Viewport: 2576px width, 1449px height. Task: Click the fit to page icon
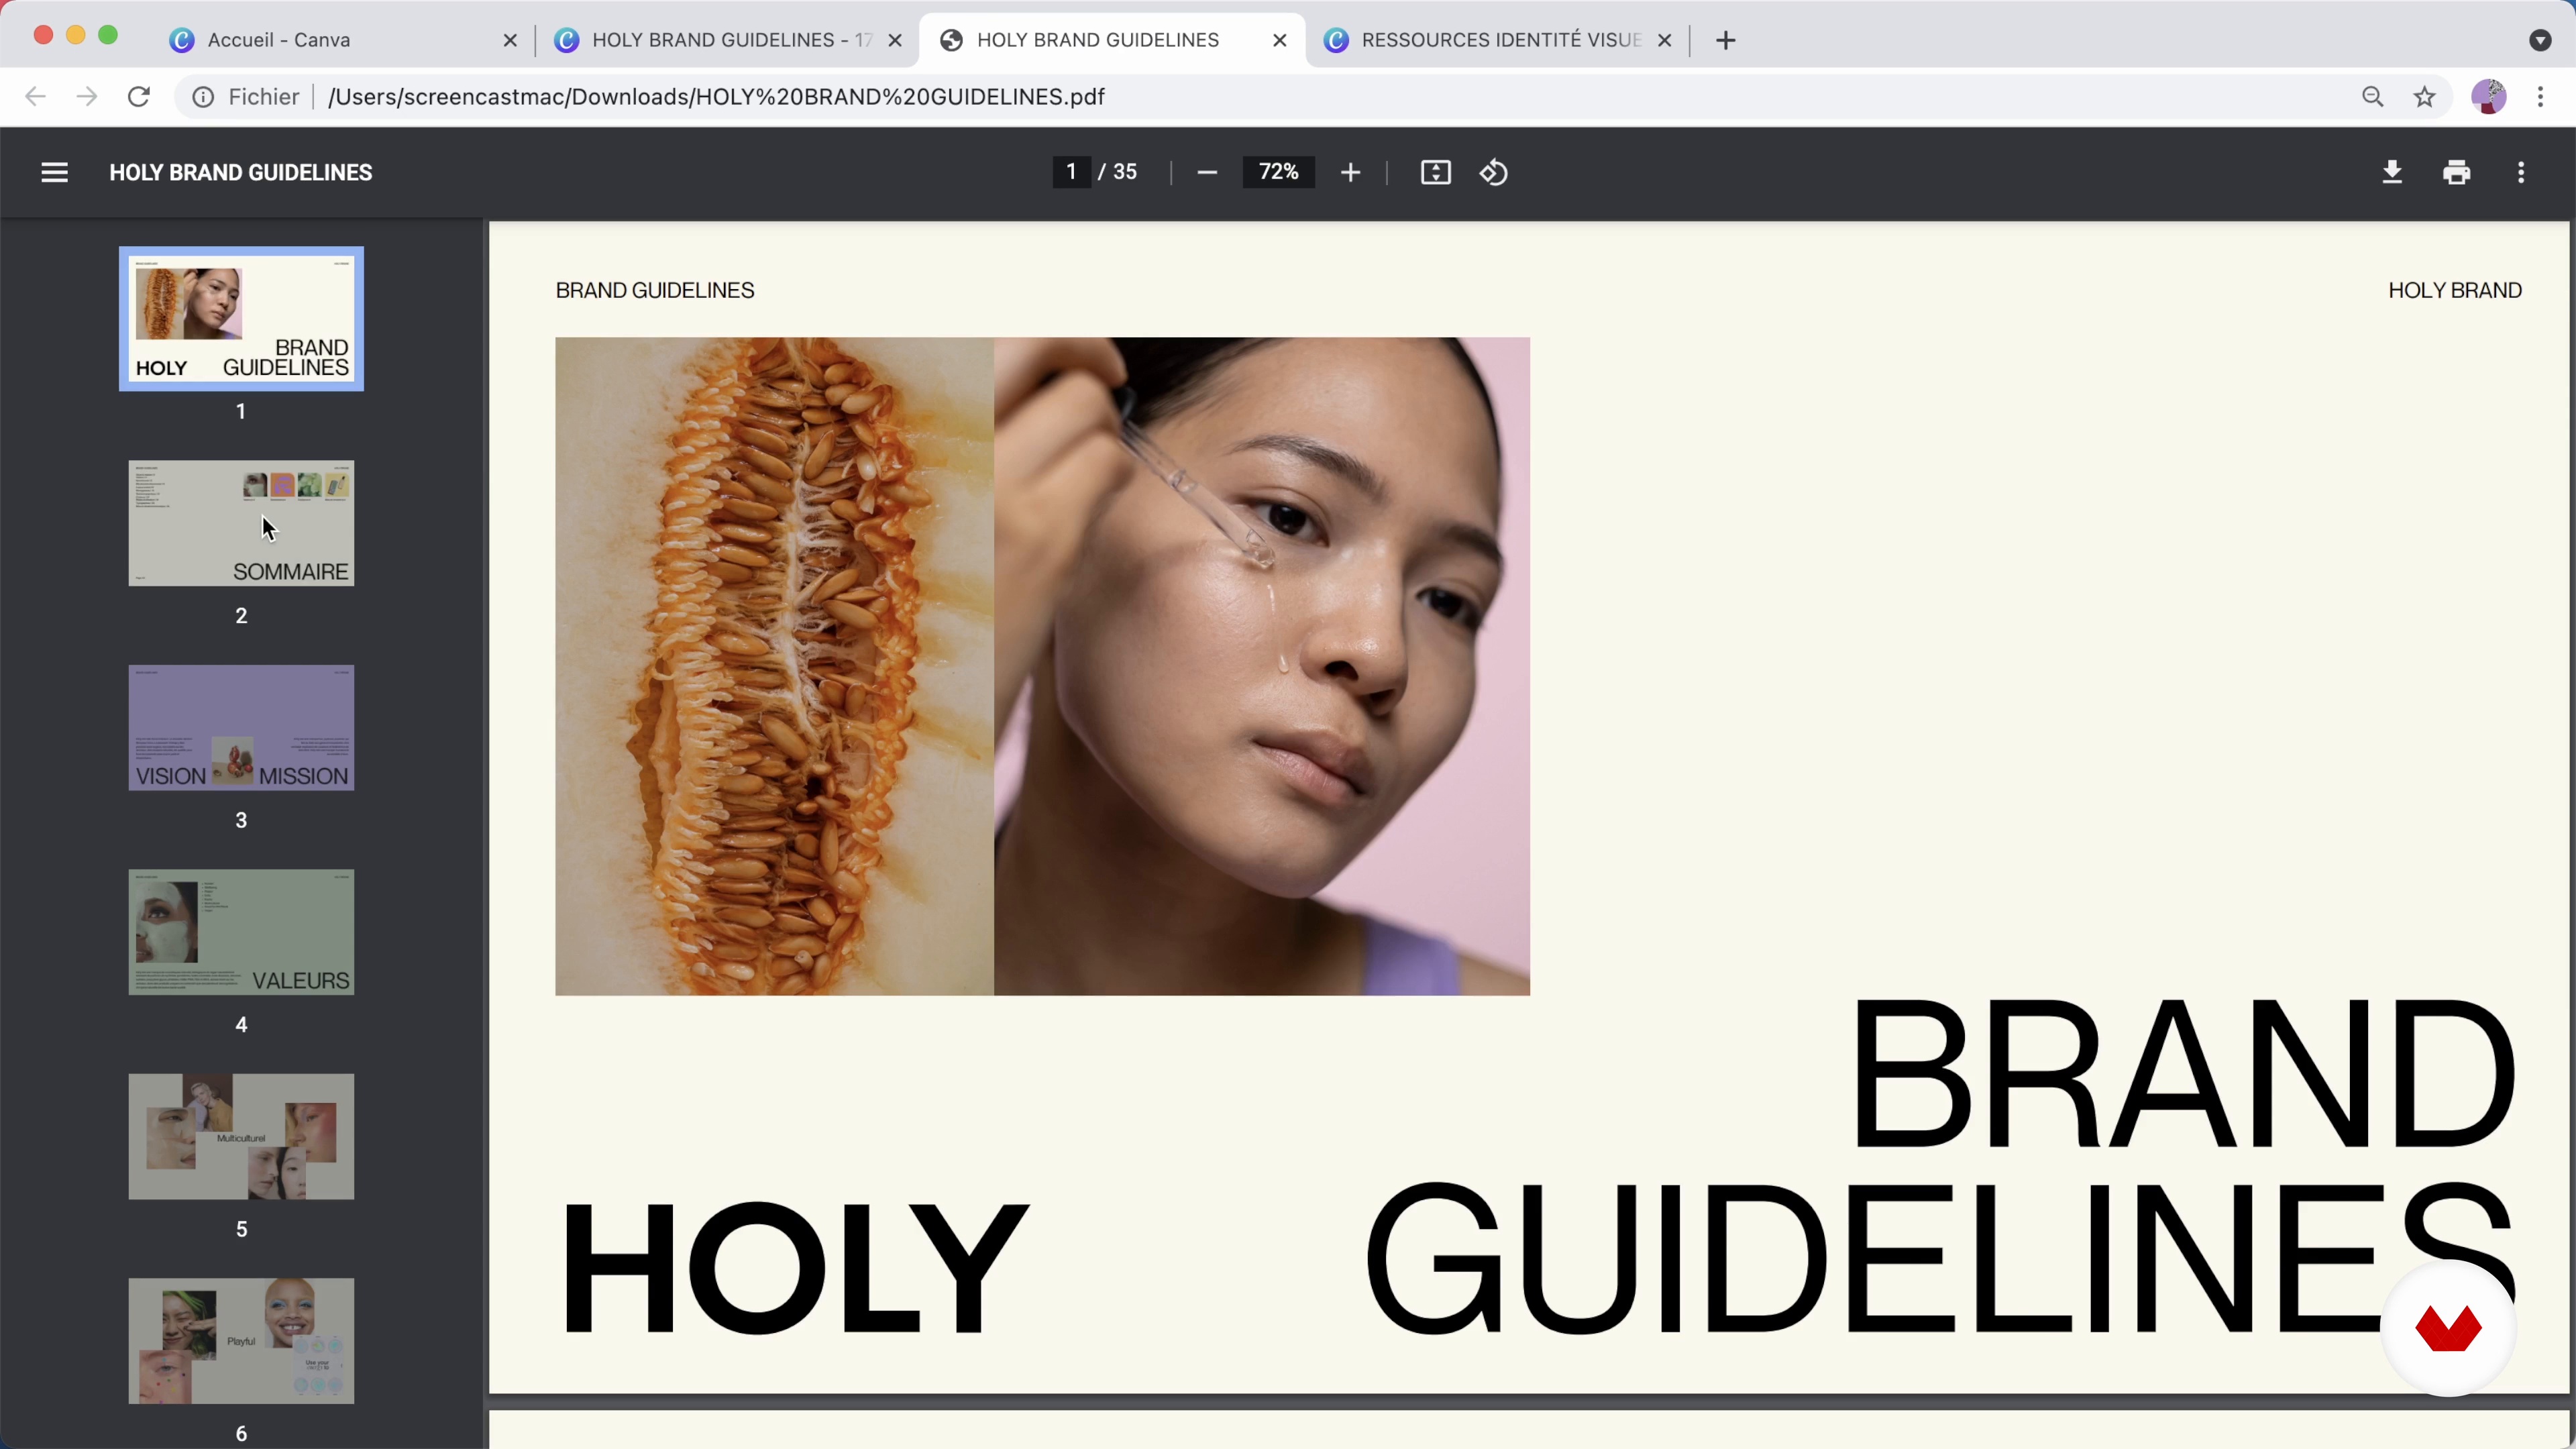point(1435,173)
